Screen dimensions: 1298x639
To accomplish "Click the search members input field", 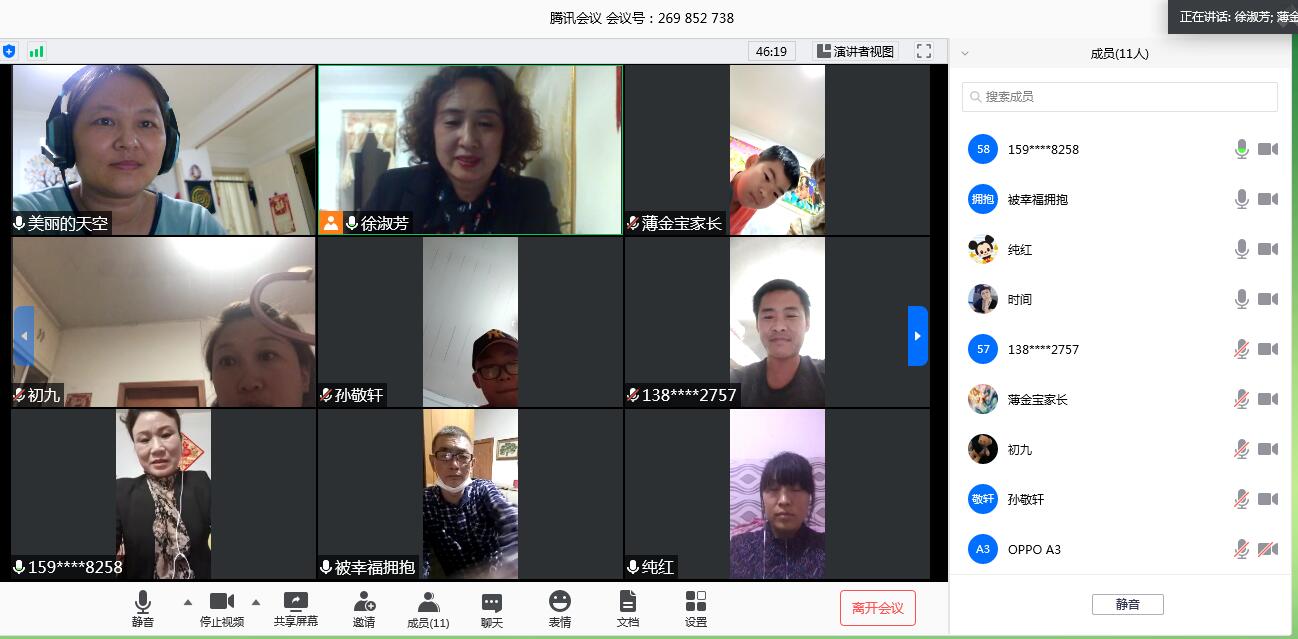I will pyautogui.click(x=1120, y=97).
